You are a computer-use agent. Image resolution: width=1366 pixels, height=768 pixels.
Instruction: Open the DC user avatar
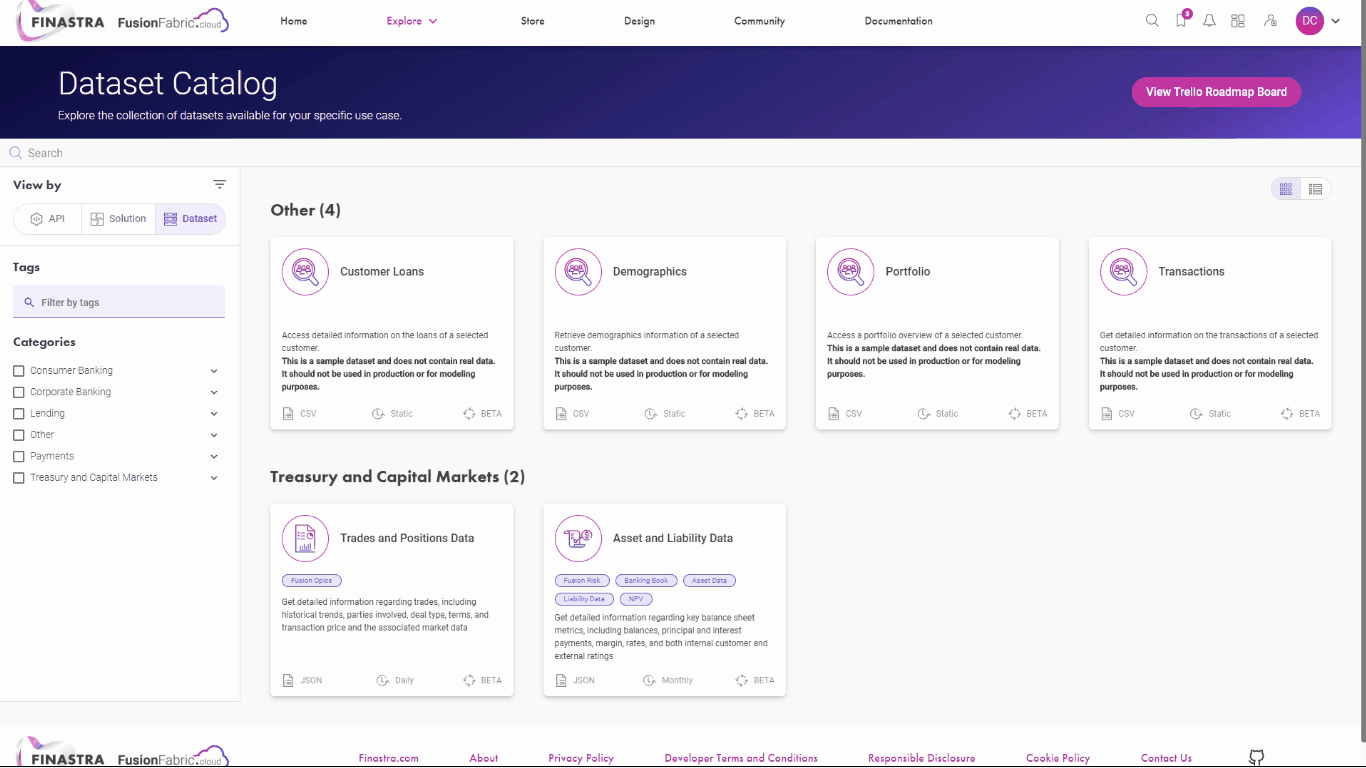coord(1310,21)
